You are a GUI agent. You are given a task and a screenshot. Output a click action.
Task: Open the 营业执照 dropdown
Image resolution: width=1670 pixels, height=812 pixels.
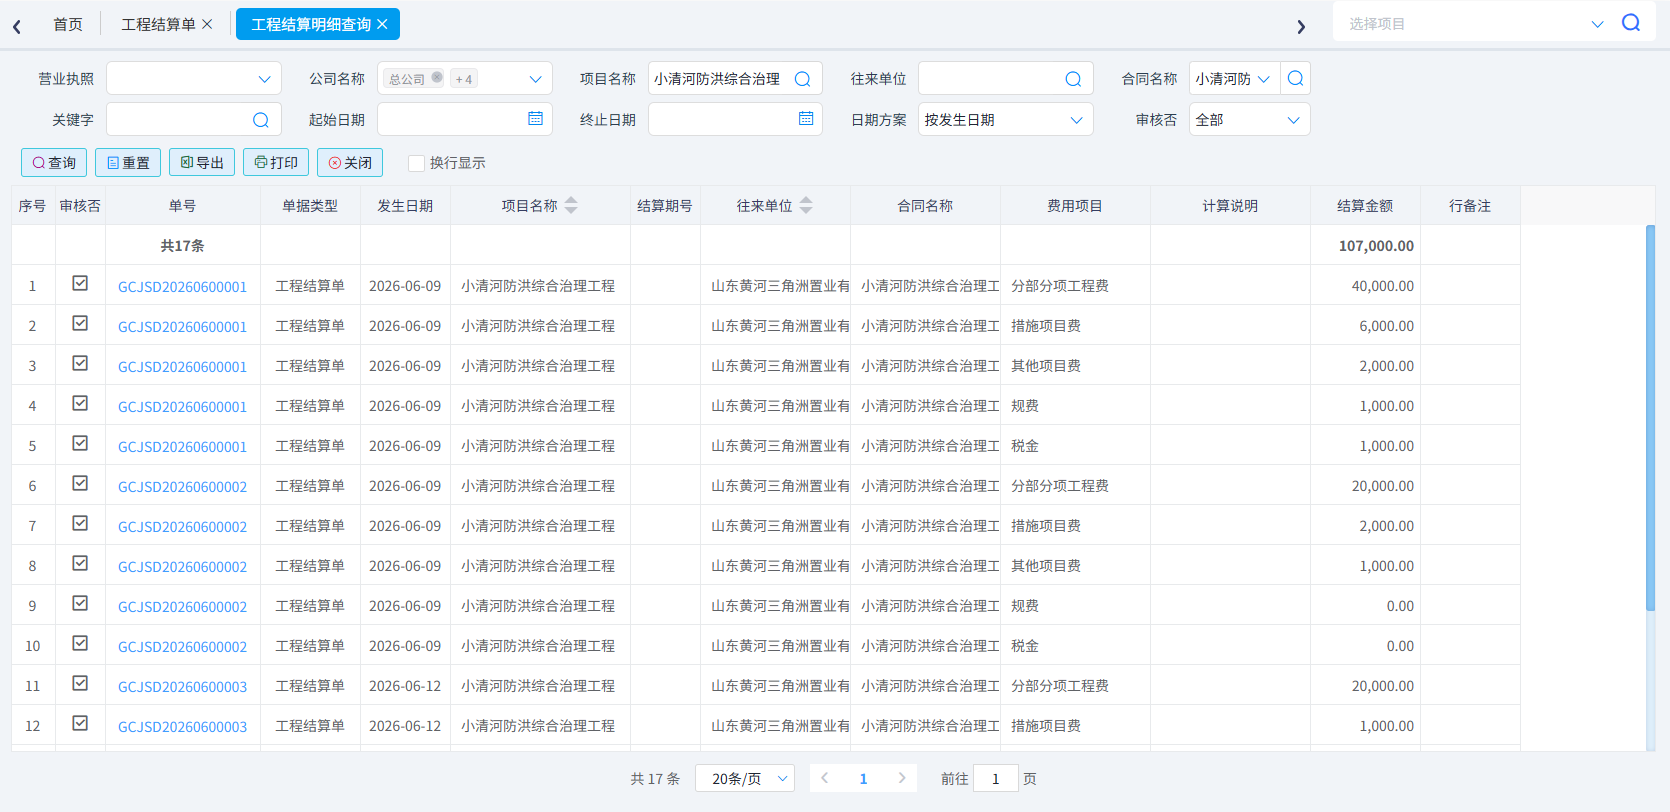click(194, 79)
